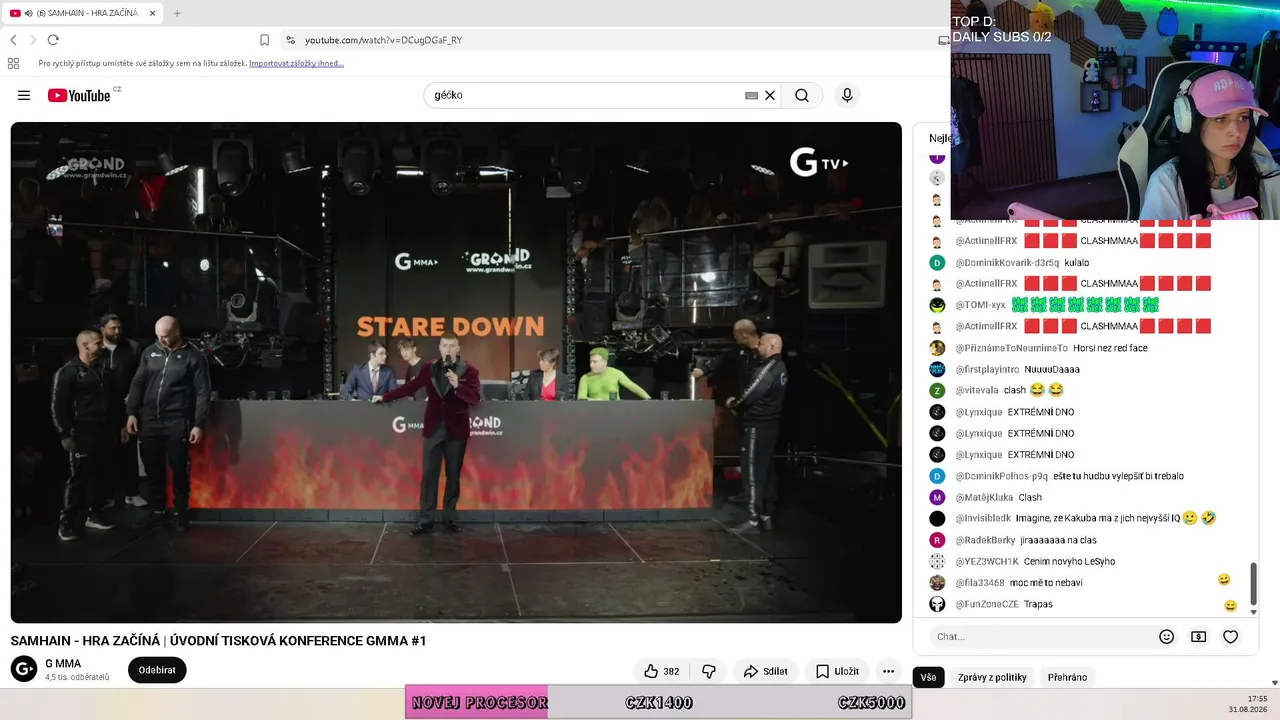Select the SAMHAIN - HRA ZAČÍNÁ browser tab

click(84, 13)
